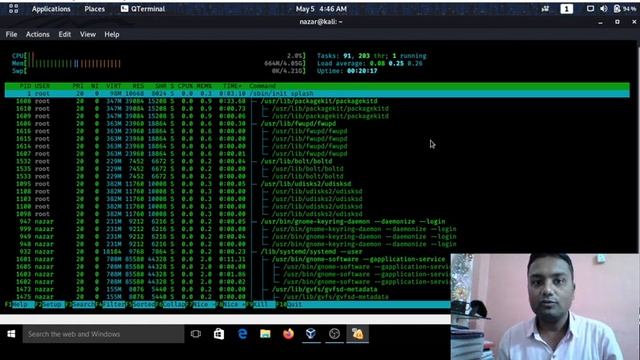Select PID 1532 boltd parent row

click(x=317, y=161)
